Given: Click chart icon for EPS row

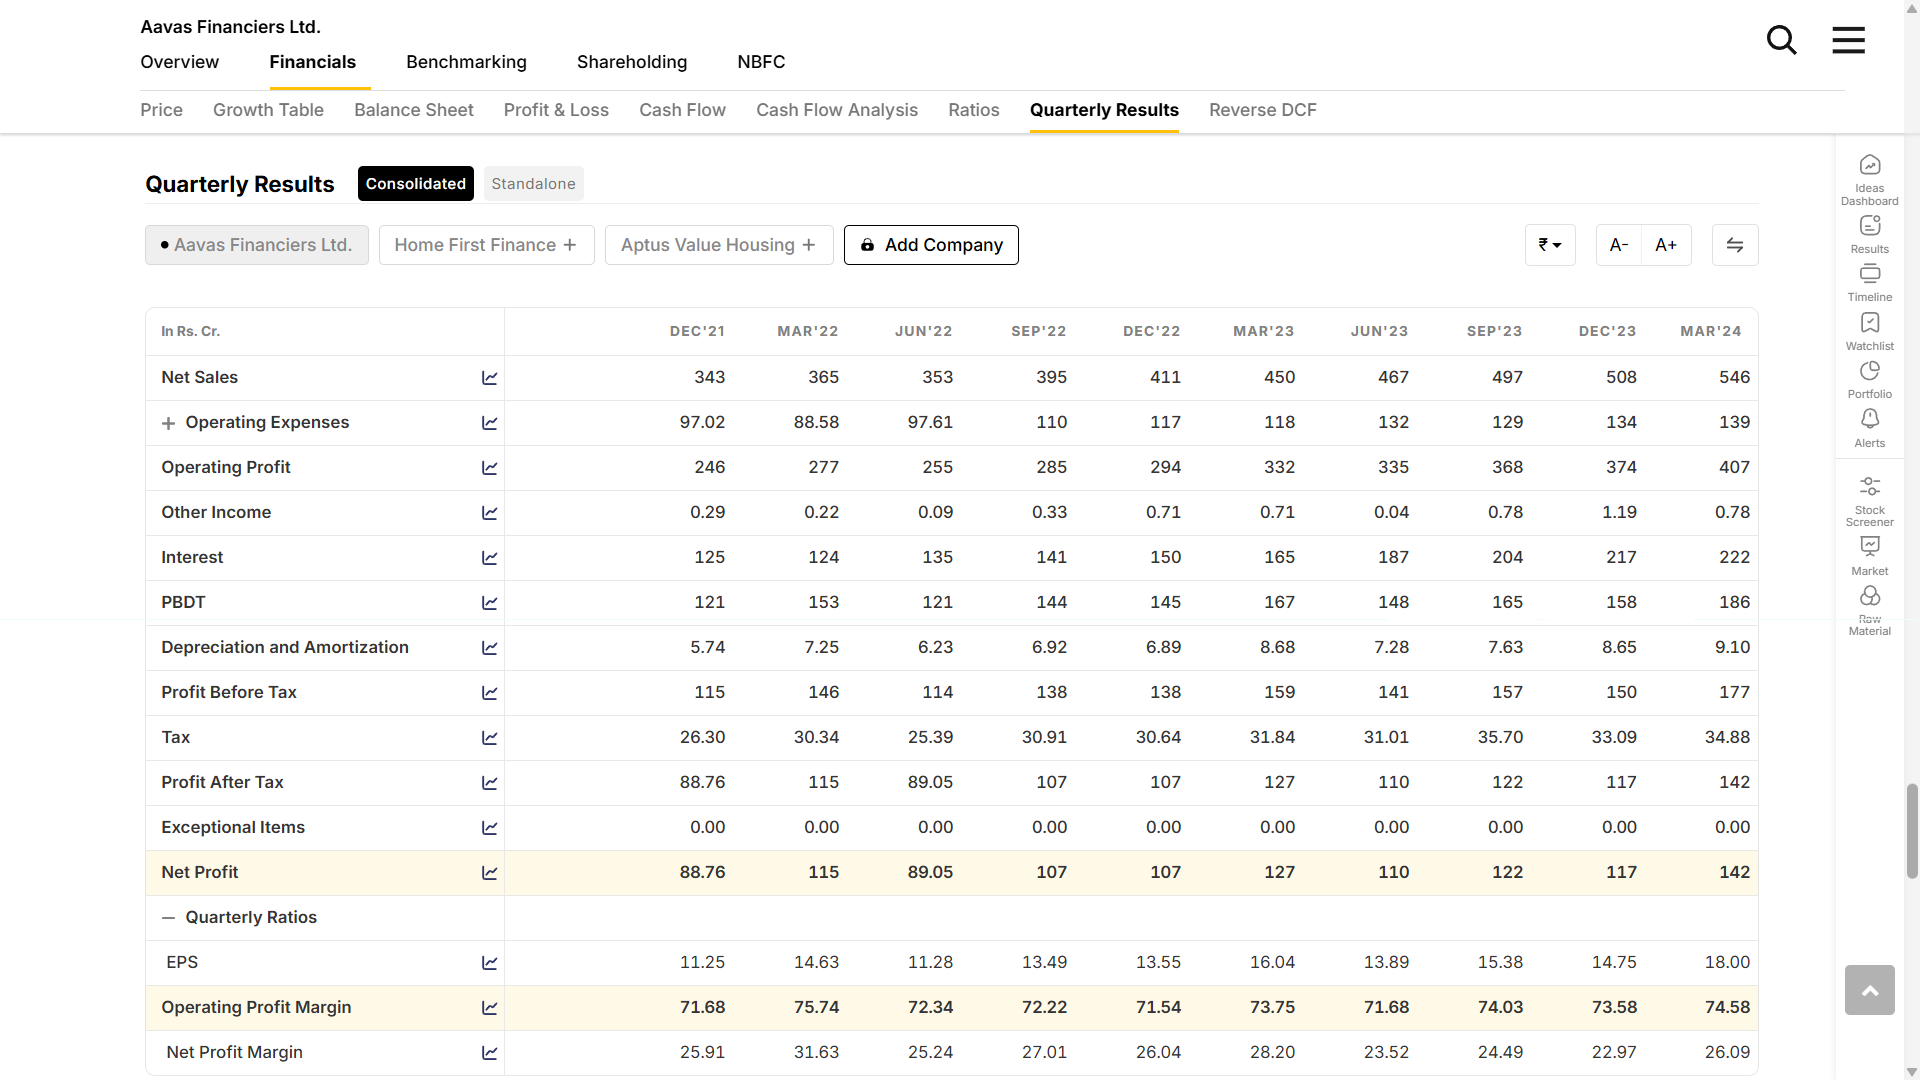Looking at the screenshot, I should [x=489, y=963].
